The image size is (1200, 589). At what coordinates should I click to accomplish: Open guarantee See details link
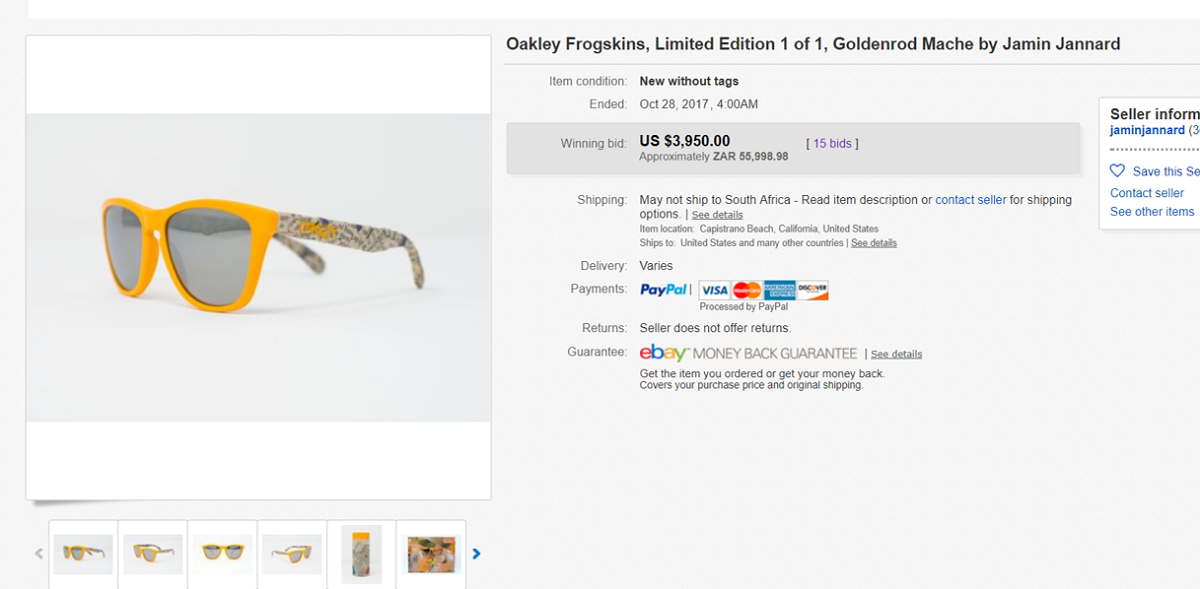896,353
